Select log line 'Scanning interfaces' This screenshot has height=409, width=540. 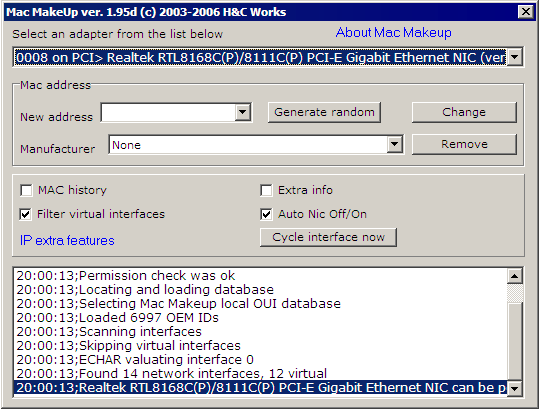pyautogui.click(x=261, y=332)
